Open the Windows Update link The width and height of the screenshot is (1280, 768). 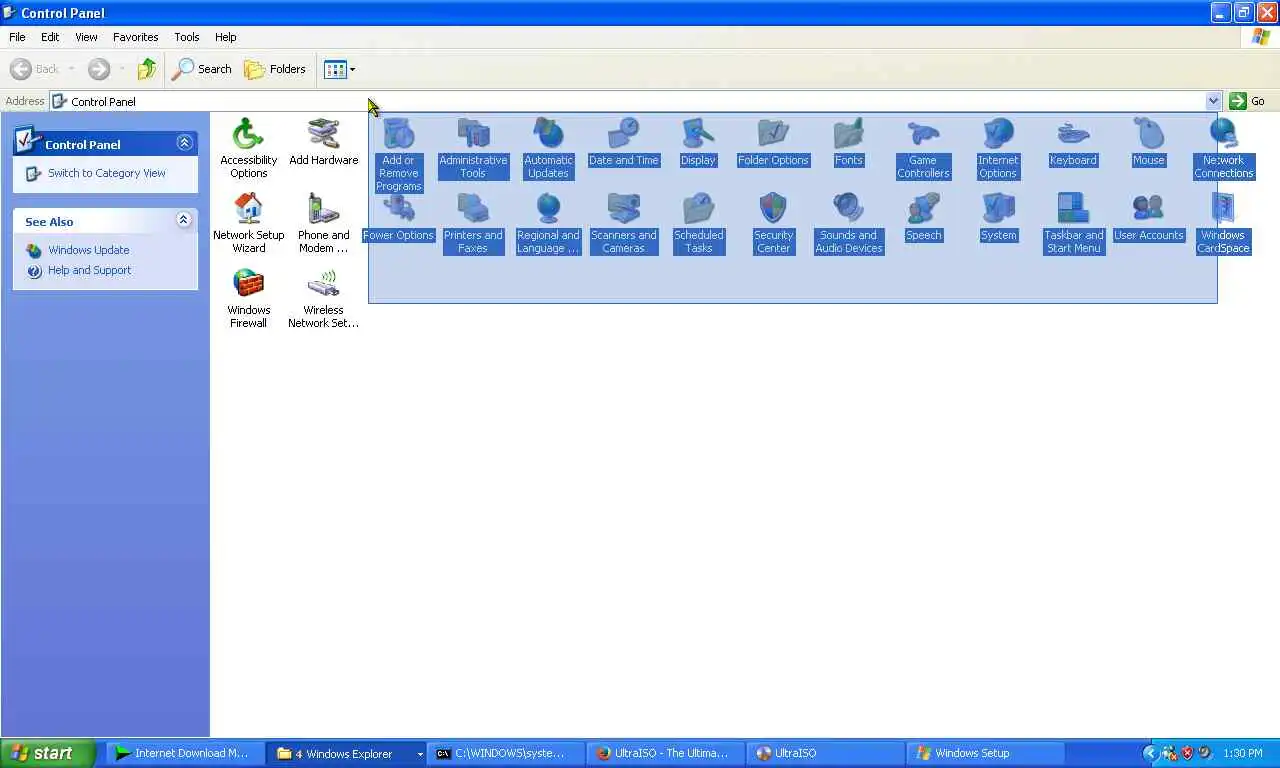tap(89, 250)
